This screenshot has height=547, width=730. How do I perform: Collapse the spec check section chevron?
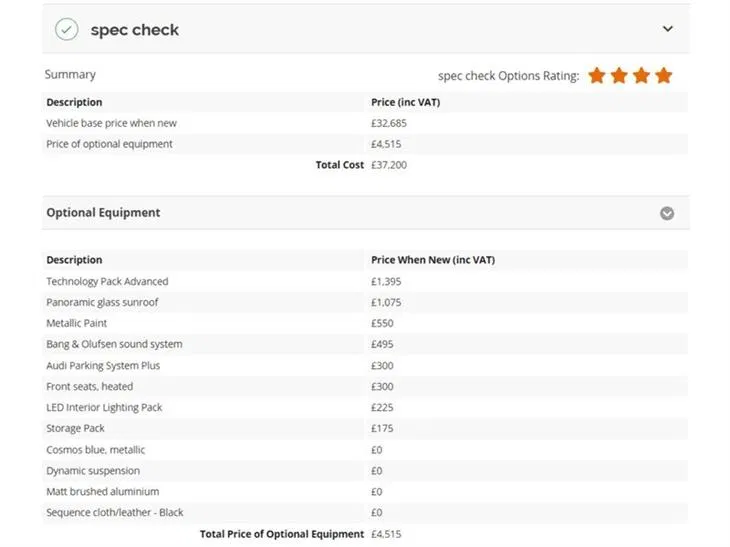[668, 29]
